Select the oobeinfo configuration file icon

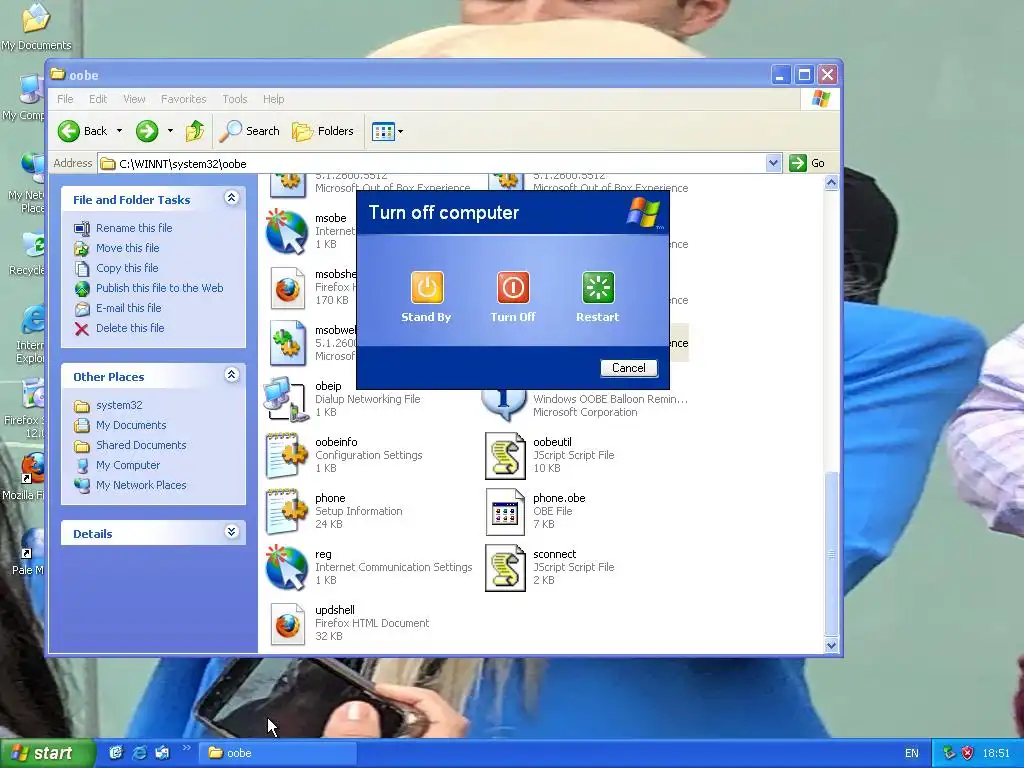click(287, 455)
